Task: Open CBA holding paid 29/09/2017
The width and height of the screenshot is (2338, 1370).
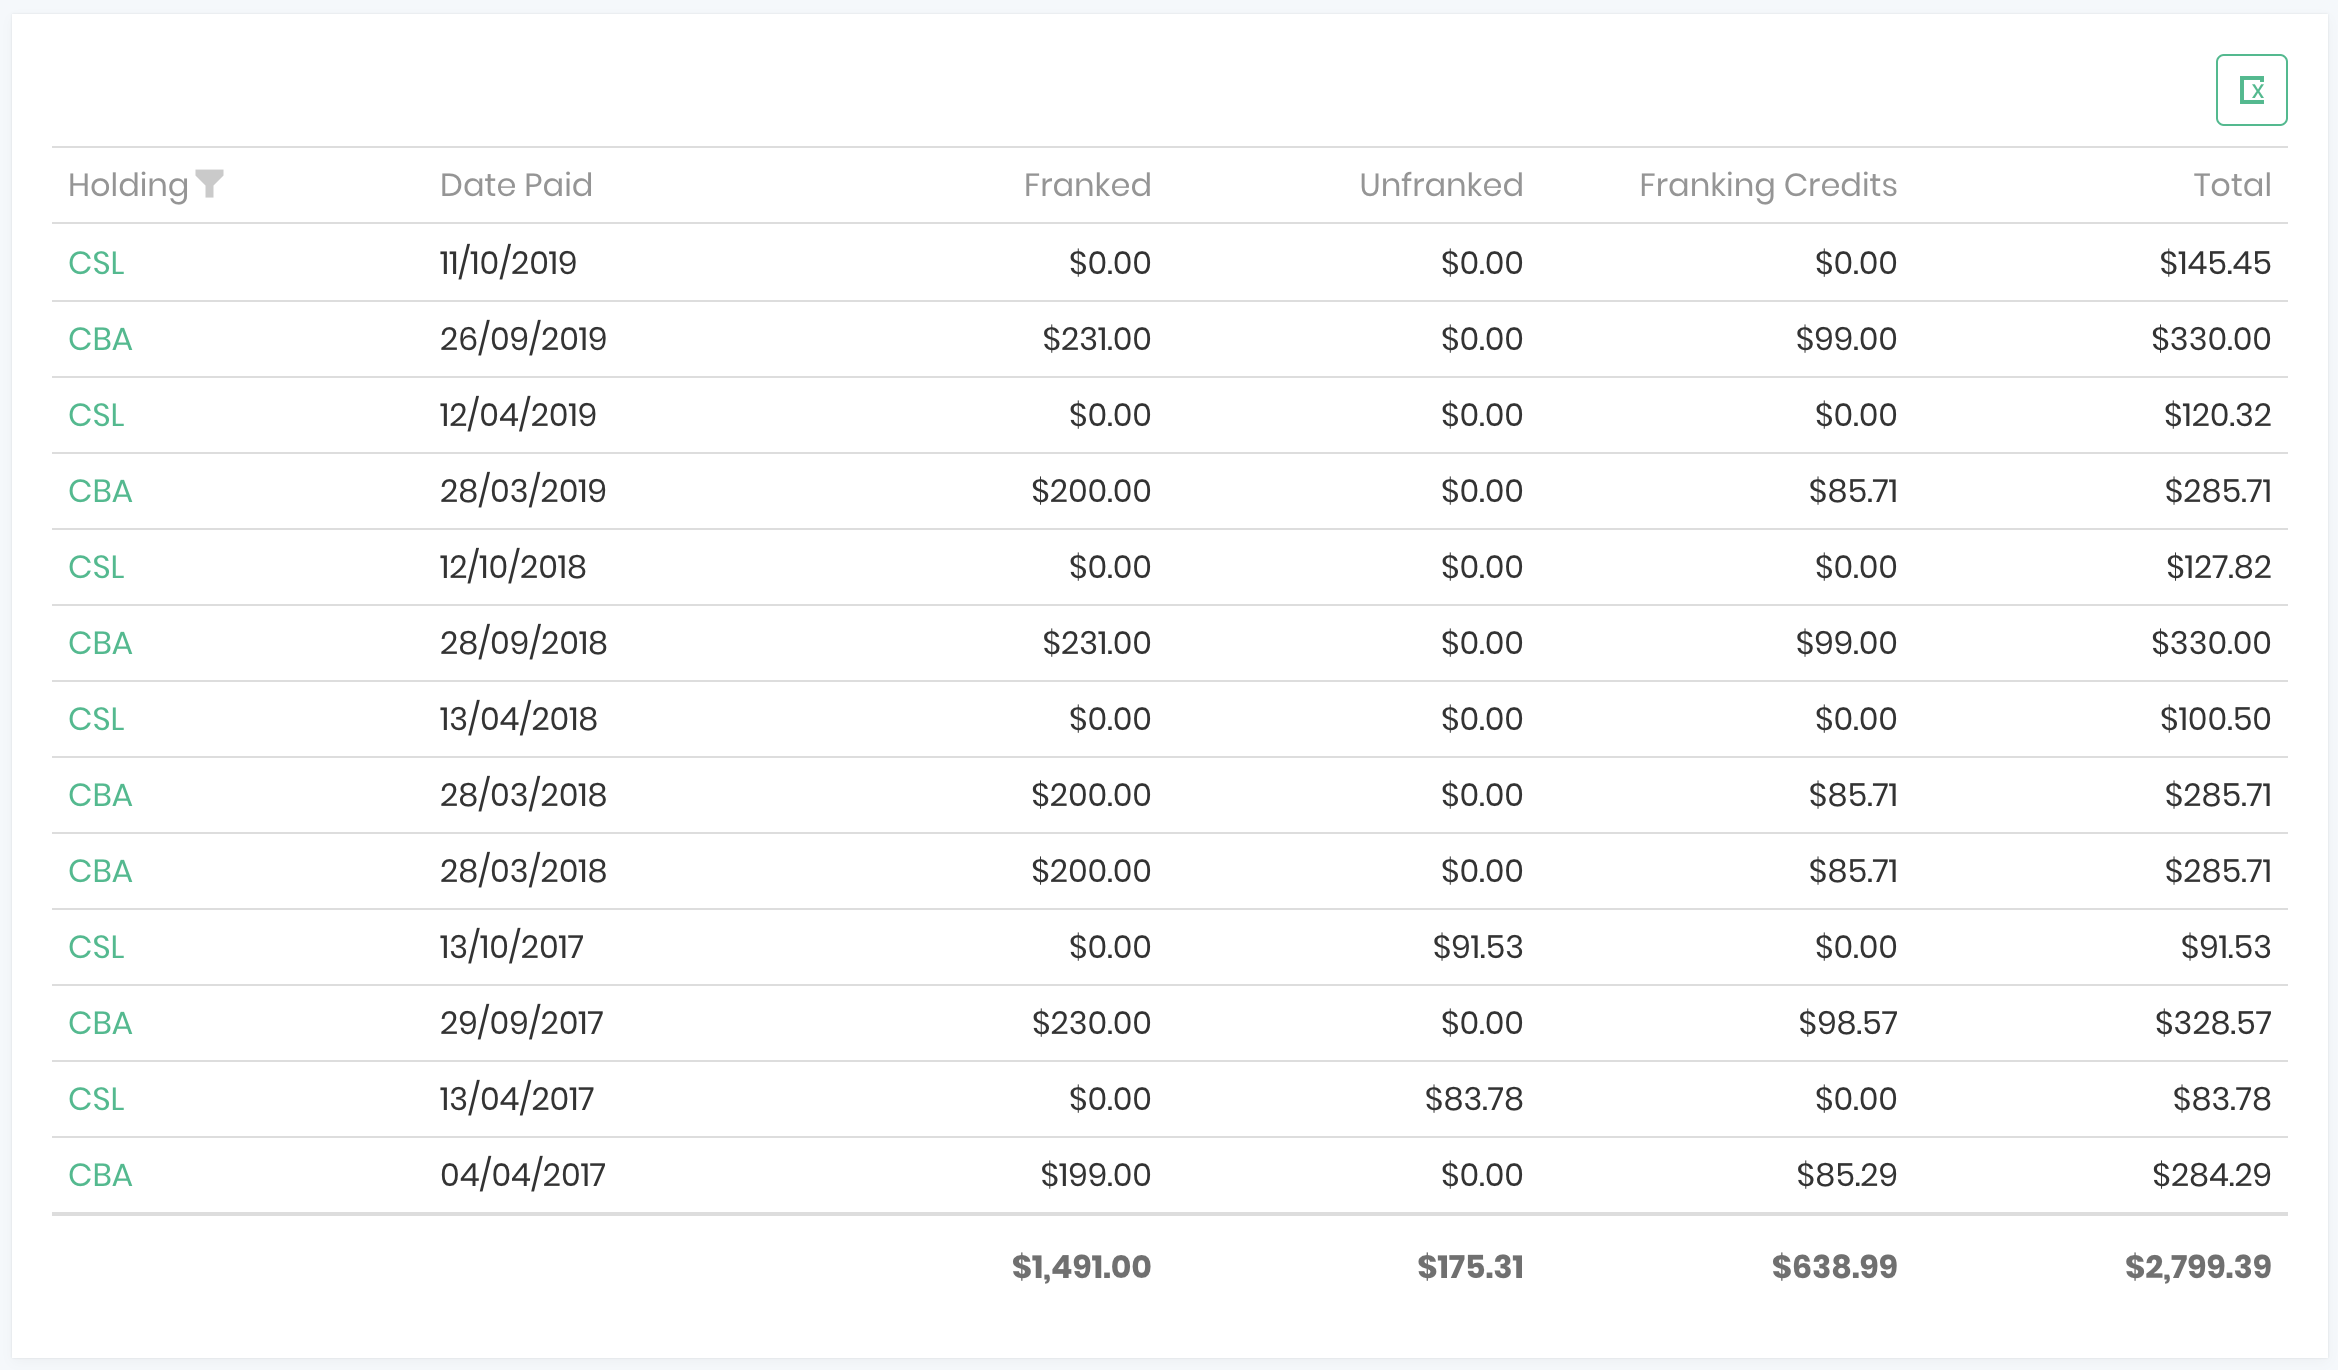Action: point(100,1023)
